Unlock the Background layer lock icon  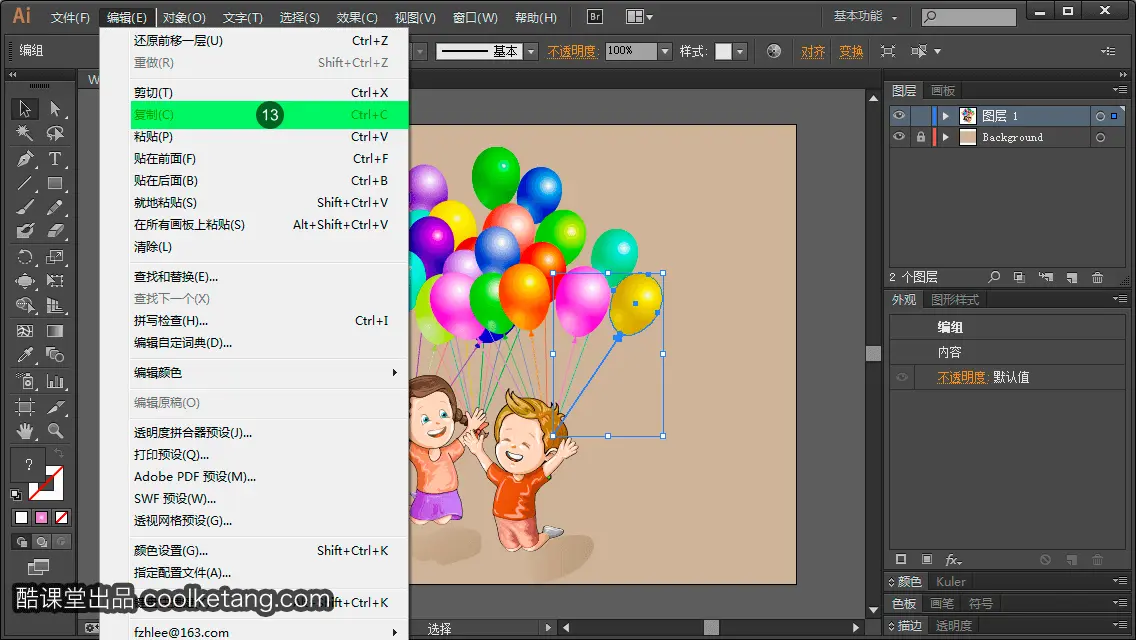click(921, 137)
